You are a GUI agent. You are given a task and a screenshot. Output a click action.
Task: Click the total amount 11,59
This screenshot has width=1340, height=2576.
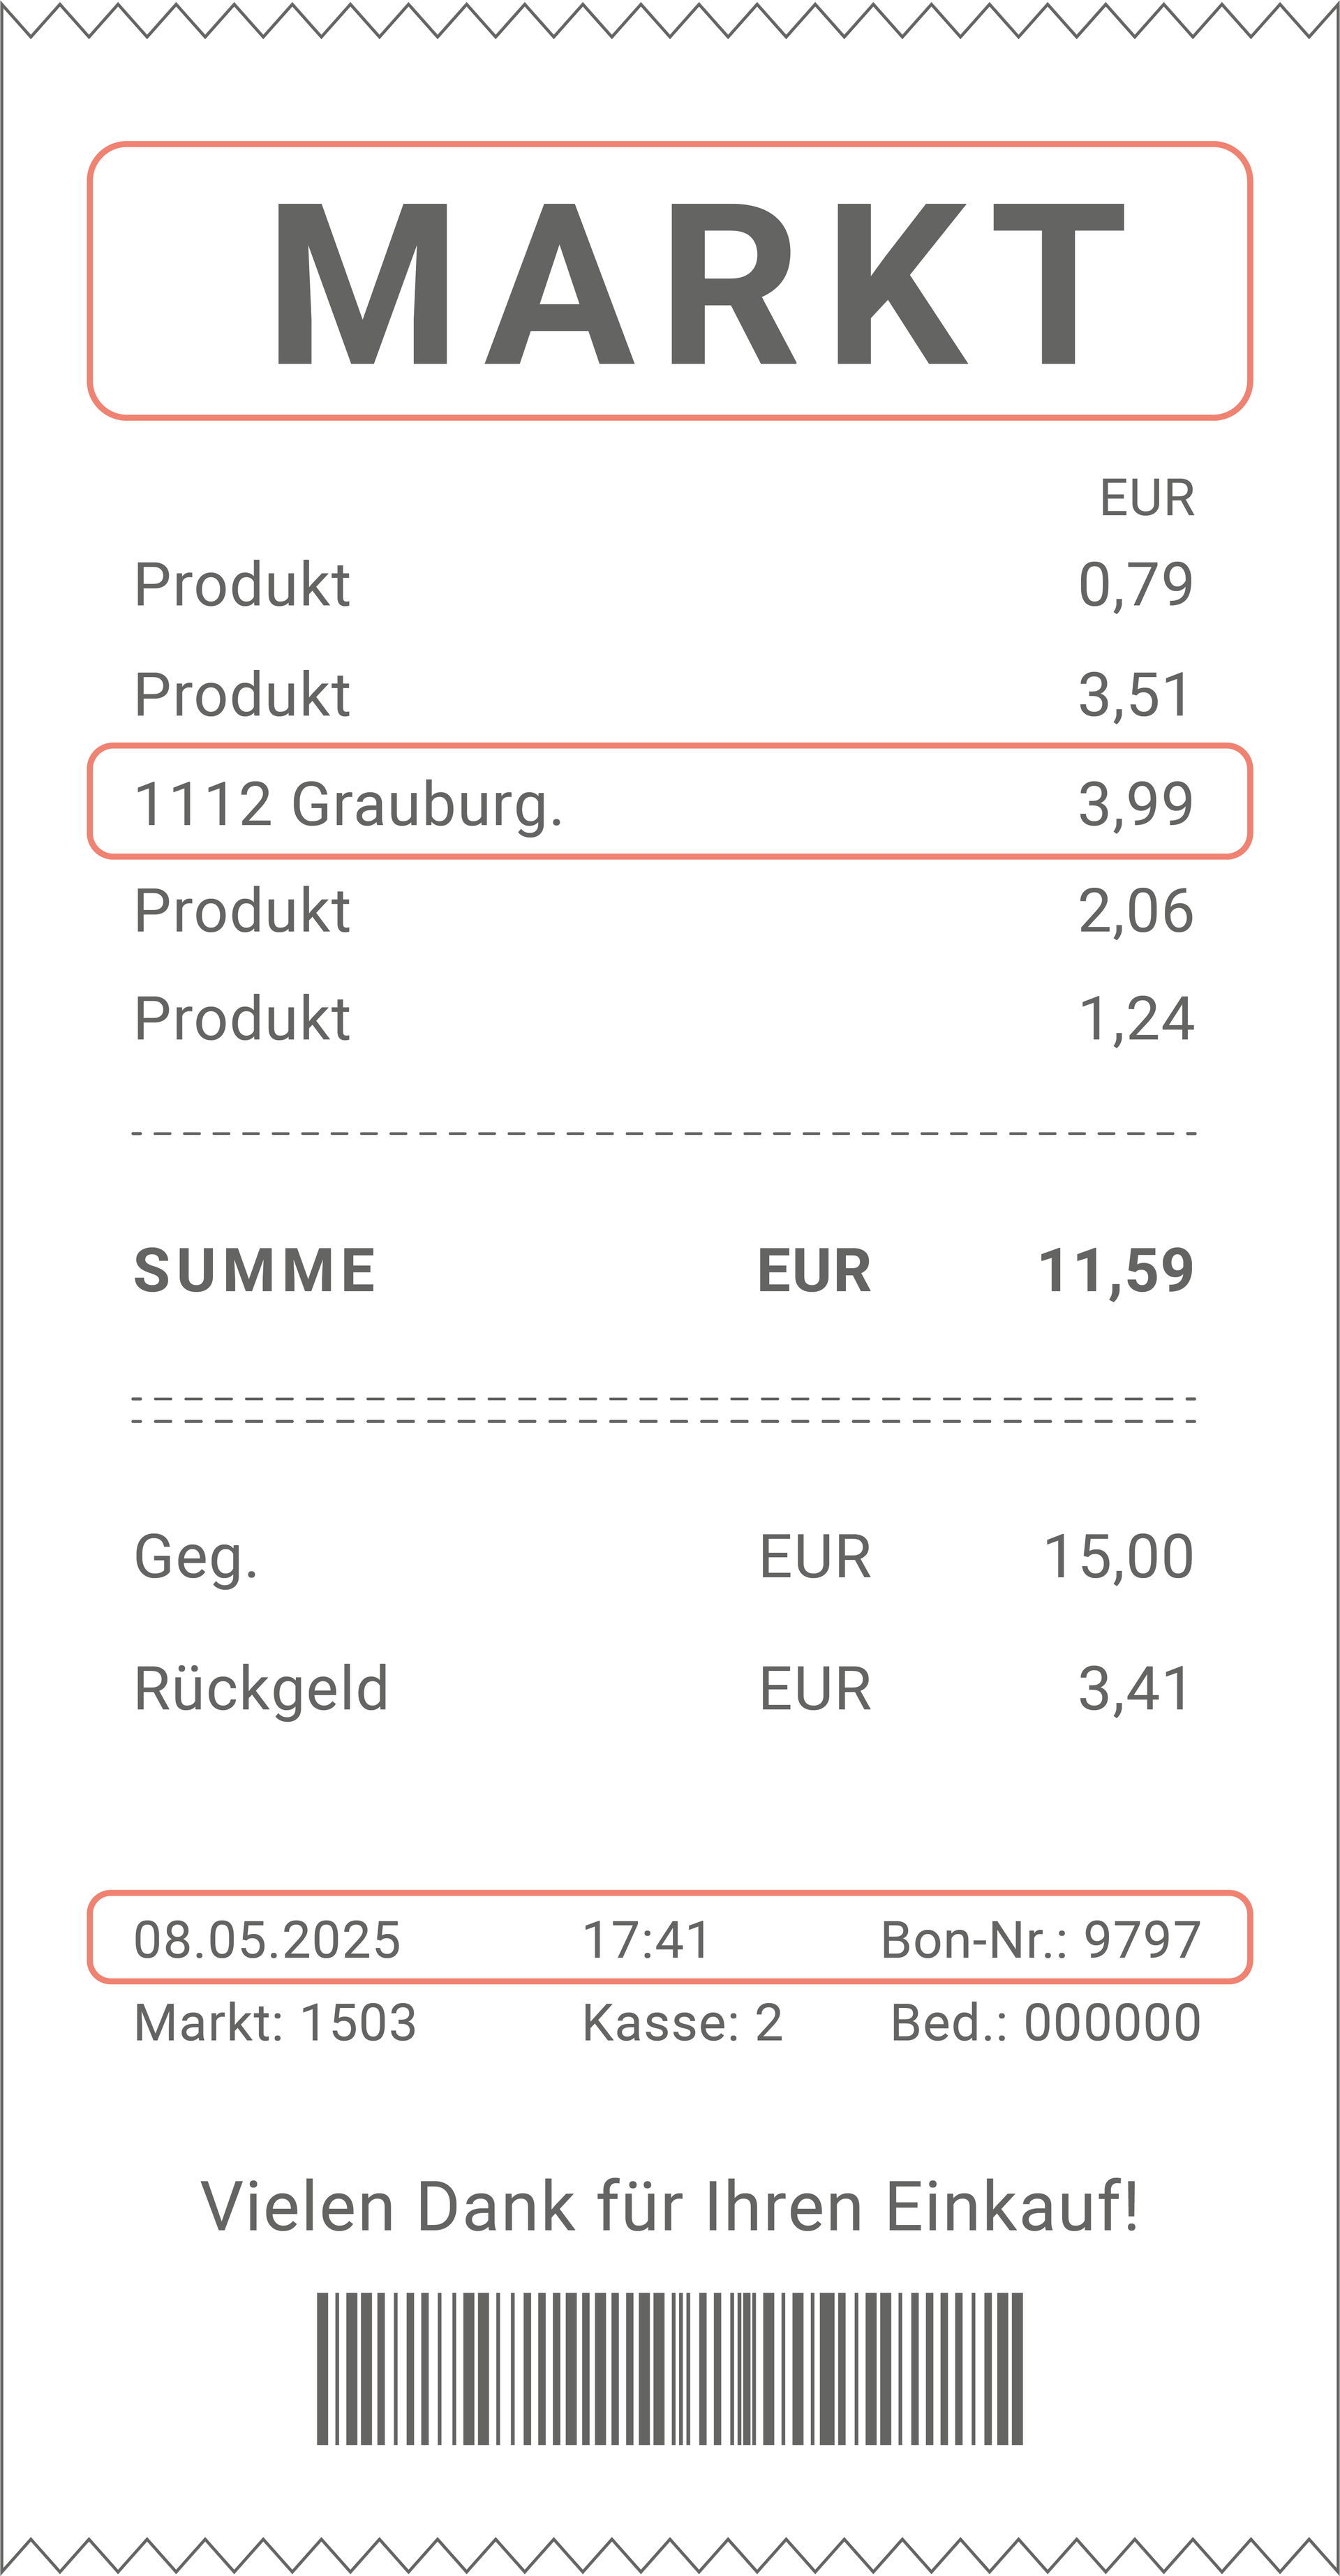pos(1116,1271)
